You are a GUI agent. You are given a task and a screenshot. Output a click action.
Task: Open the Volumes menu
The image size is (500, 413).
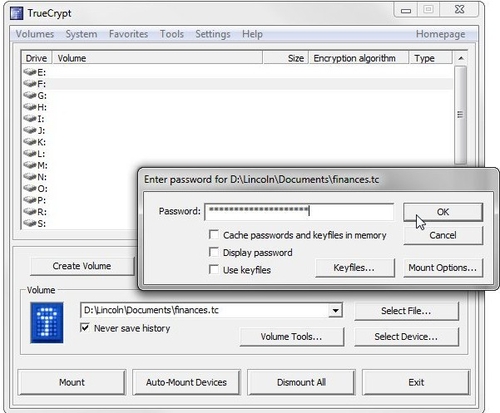(35, 34)
